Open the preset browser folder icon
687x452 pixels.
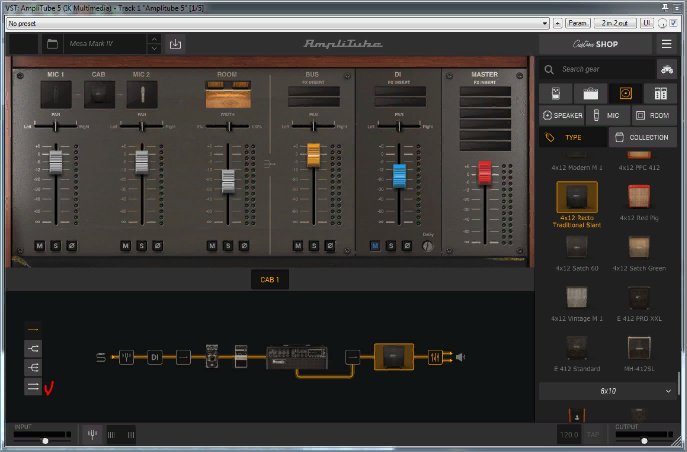53,44
